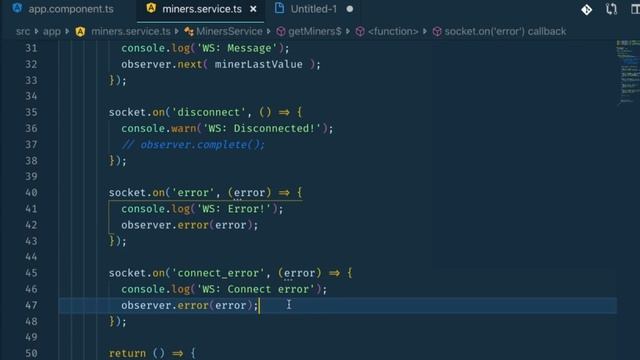The width and height of the screenshot is (640, 360).
Task: Click the class symbol icon before MinersService
Action: coord(189,31)
